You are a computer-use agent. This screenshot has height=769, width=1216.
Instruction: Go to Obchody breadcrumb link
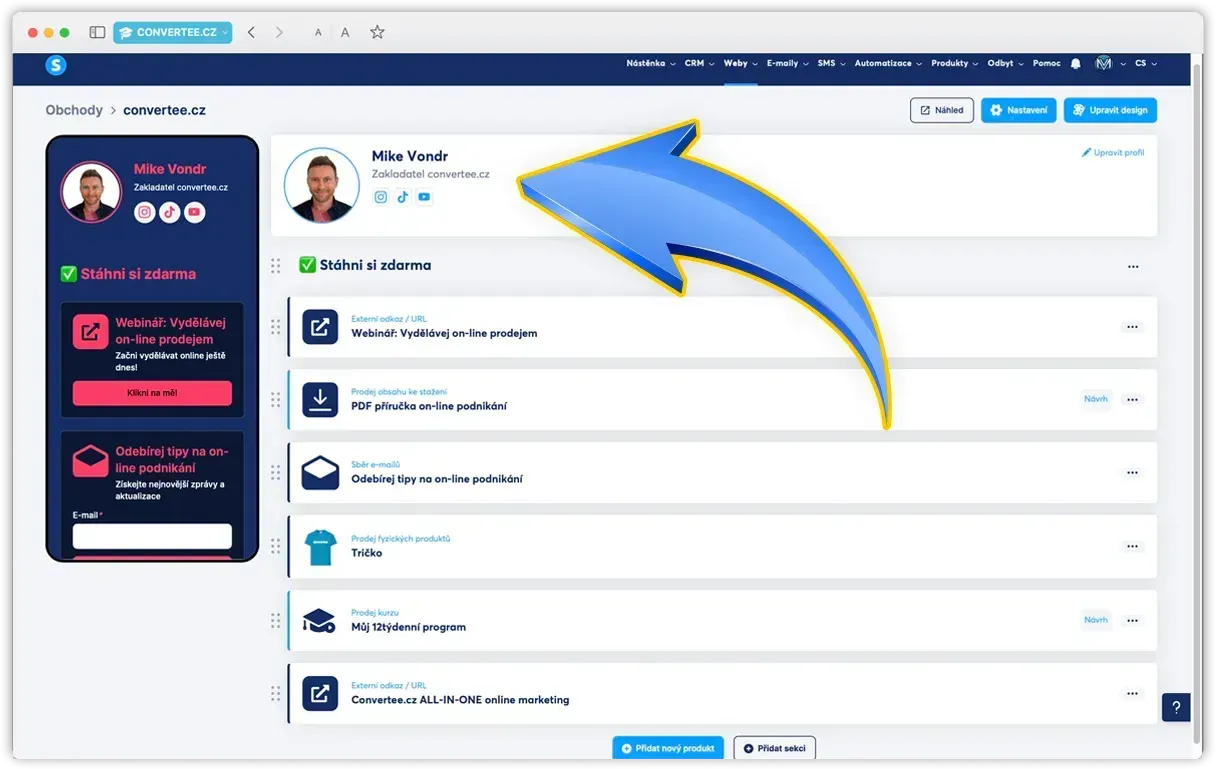(x=74, y=110)
